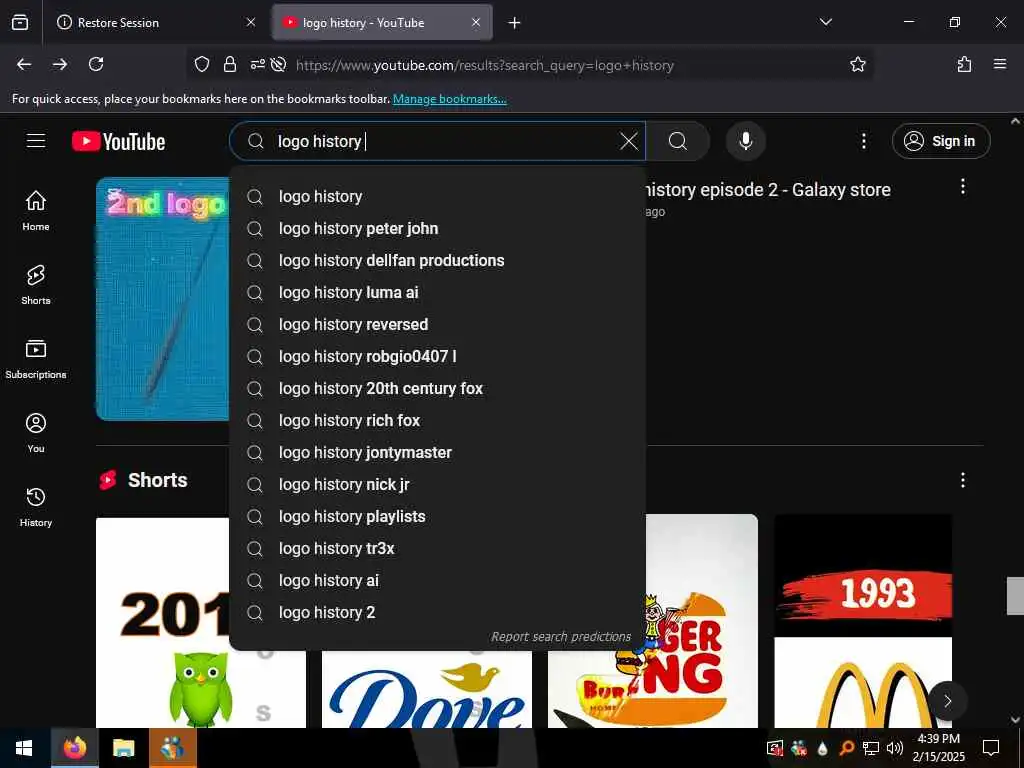The height and width of the screenshot is (768, 1024).
Task: Click the magnifier search button
Action: tap(678, 141)
